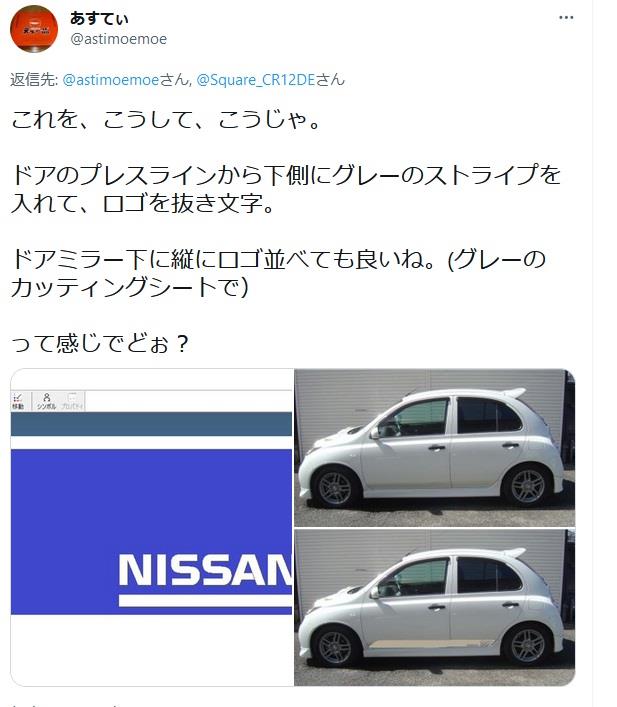Image resolution: width=617 pixels, height=707 pixels.
Task: Open the @astimoemoe mention in reply line
Action: coord(111,80)
